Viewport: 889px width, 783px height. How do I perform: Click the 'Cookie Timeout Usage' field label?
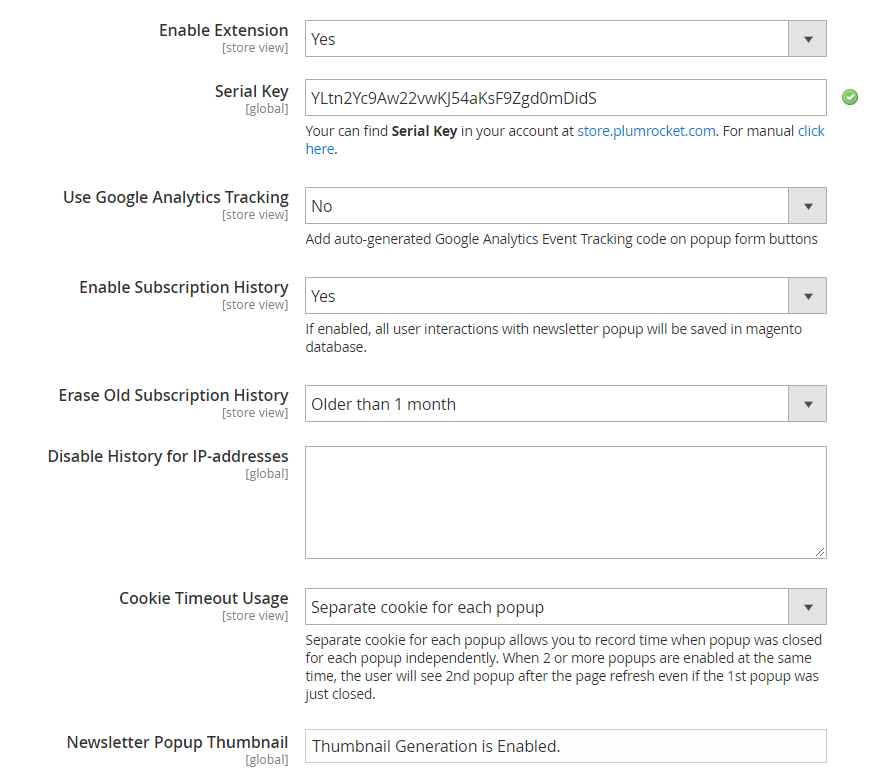[203, 598]
